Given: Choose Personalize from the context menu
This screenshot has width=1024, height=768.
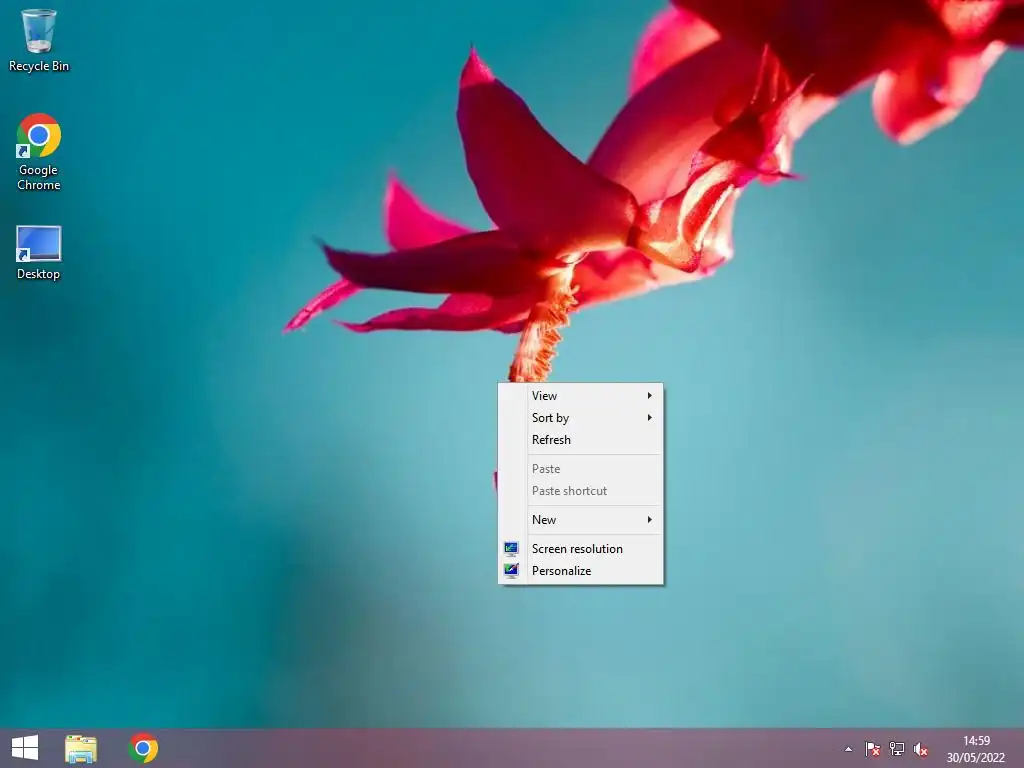Looking at the screenshot, I should tap(581, 571).
